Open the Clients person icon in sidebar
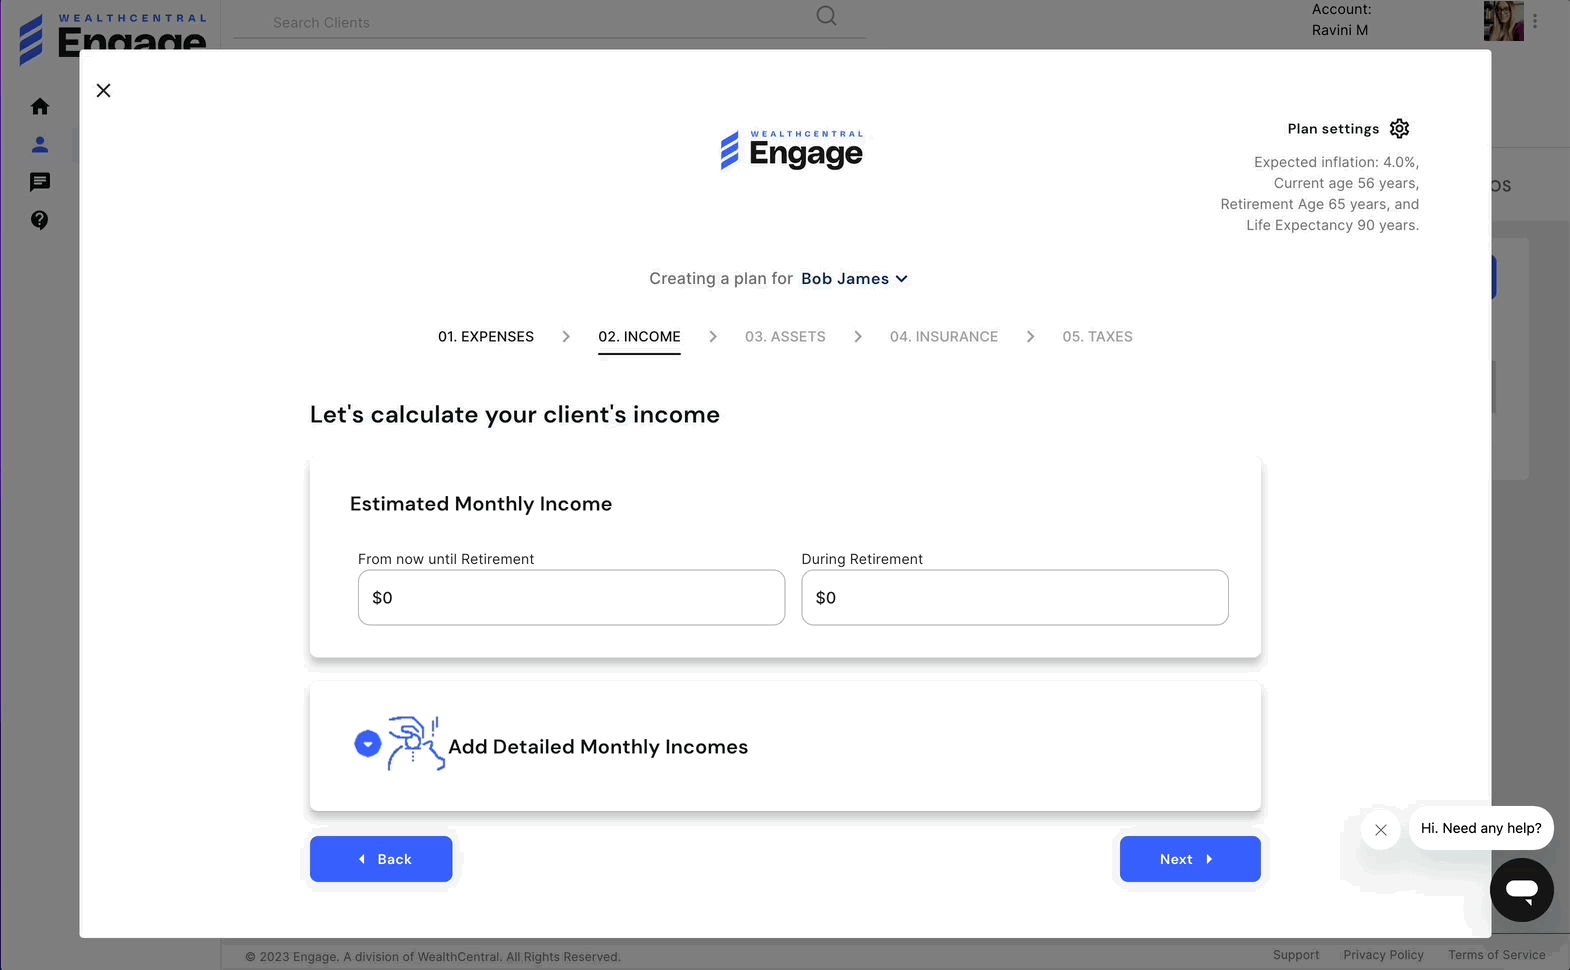Screen dimensions: 1570x970 pyautogui.click(x=40, y=145)
